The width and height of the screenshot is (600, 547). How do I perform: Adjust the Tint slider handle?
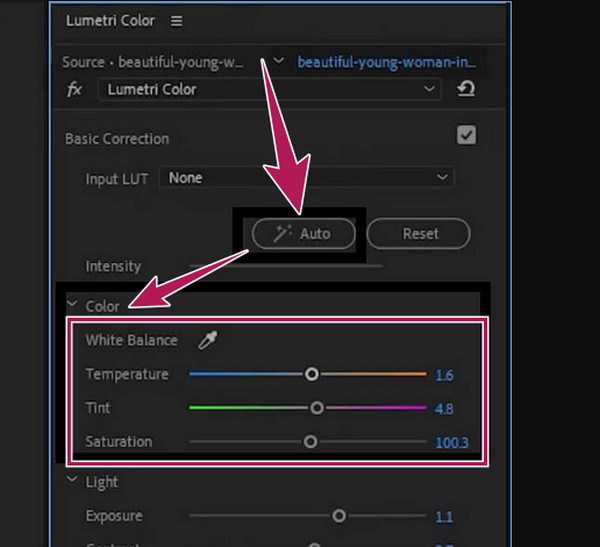tap(317, 408)
